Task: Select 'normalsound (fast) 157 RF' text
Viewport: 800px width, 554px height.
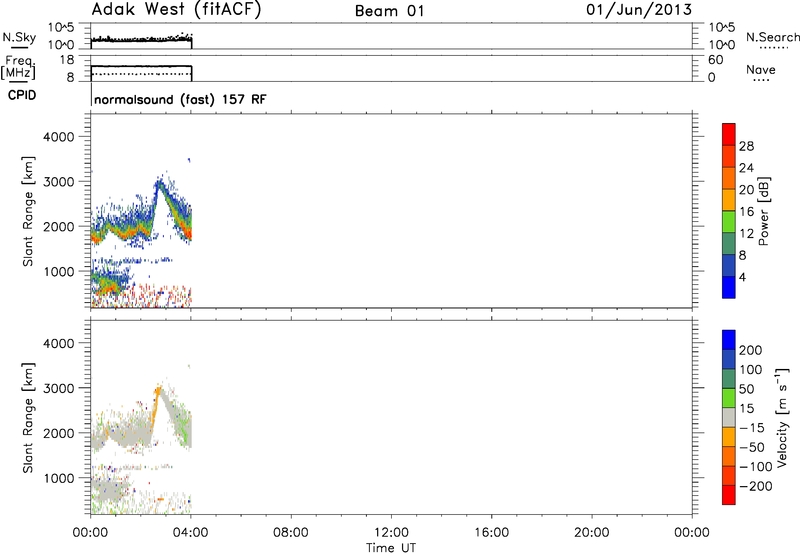Action: [x=180, y=99]
